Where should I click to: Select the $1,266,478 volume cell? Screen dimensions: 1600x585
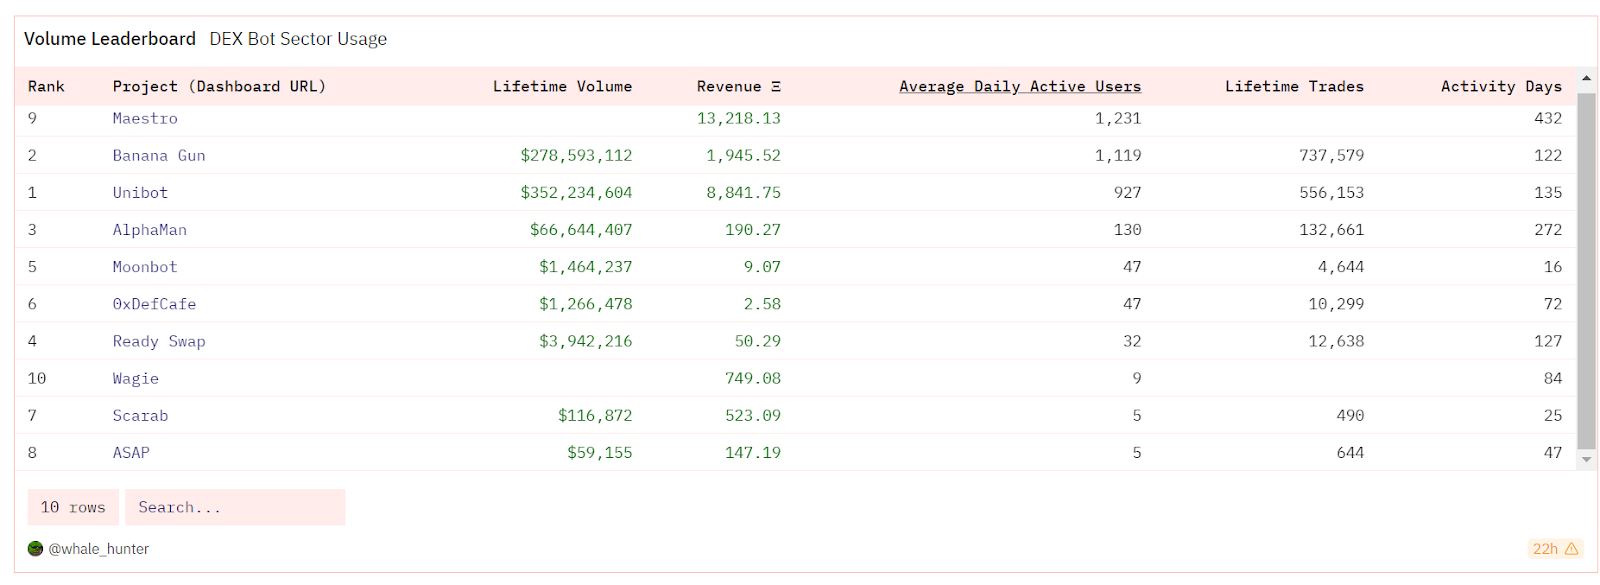click(585, 303)
